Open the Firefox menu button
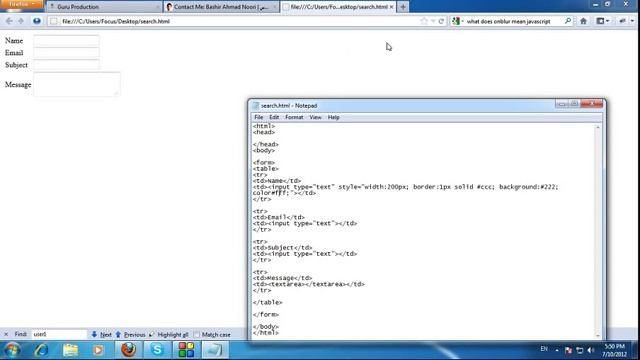The width and height of the screenshot is (640, 360). [x=21, y=4]
